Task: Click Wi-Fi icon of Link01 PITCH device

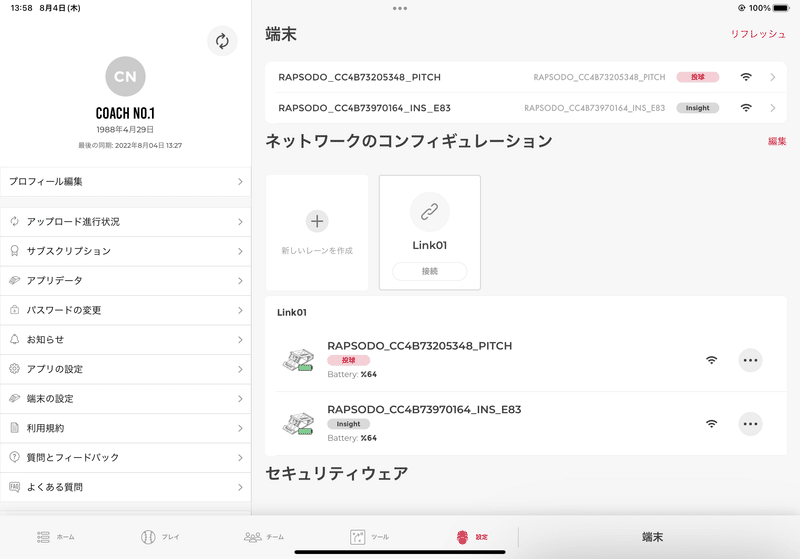Action: click(711, 360)
